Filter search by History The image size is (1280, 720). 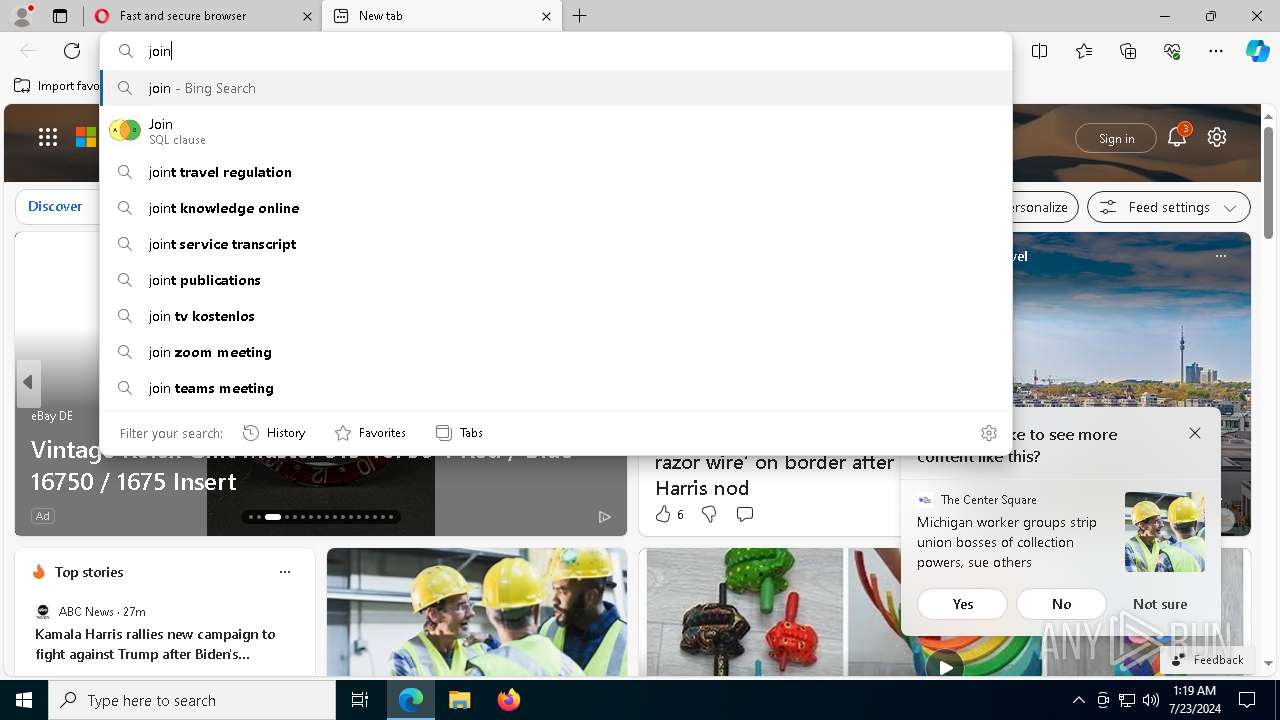pos(274,433)
